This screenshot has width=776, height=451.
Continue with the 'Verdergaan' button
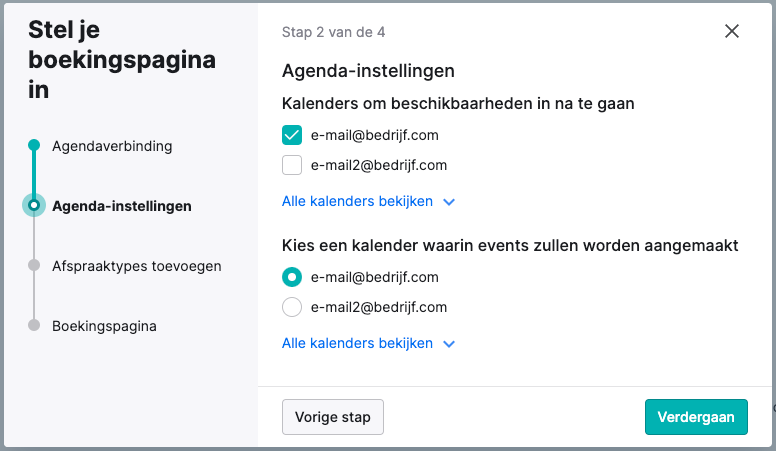pos(696,417)
